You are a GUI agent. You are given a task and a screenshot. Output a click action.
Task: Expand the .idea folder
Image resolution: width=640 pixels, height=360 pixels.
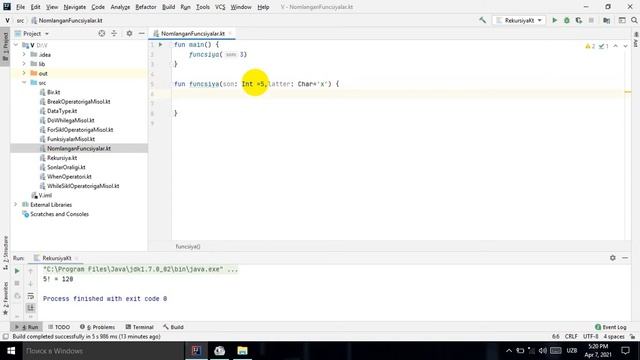tap(24, 54)
